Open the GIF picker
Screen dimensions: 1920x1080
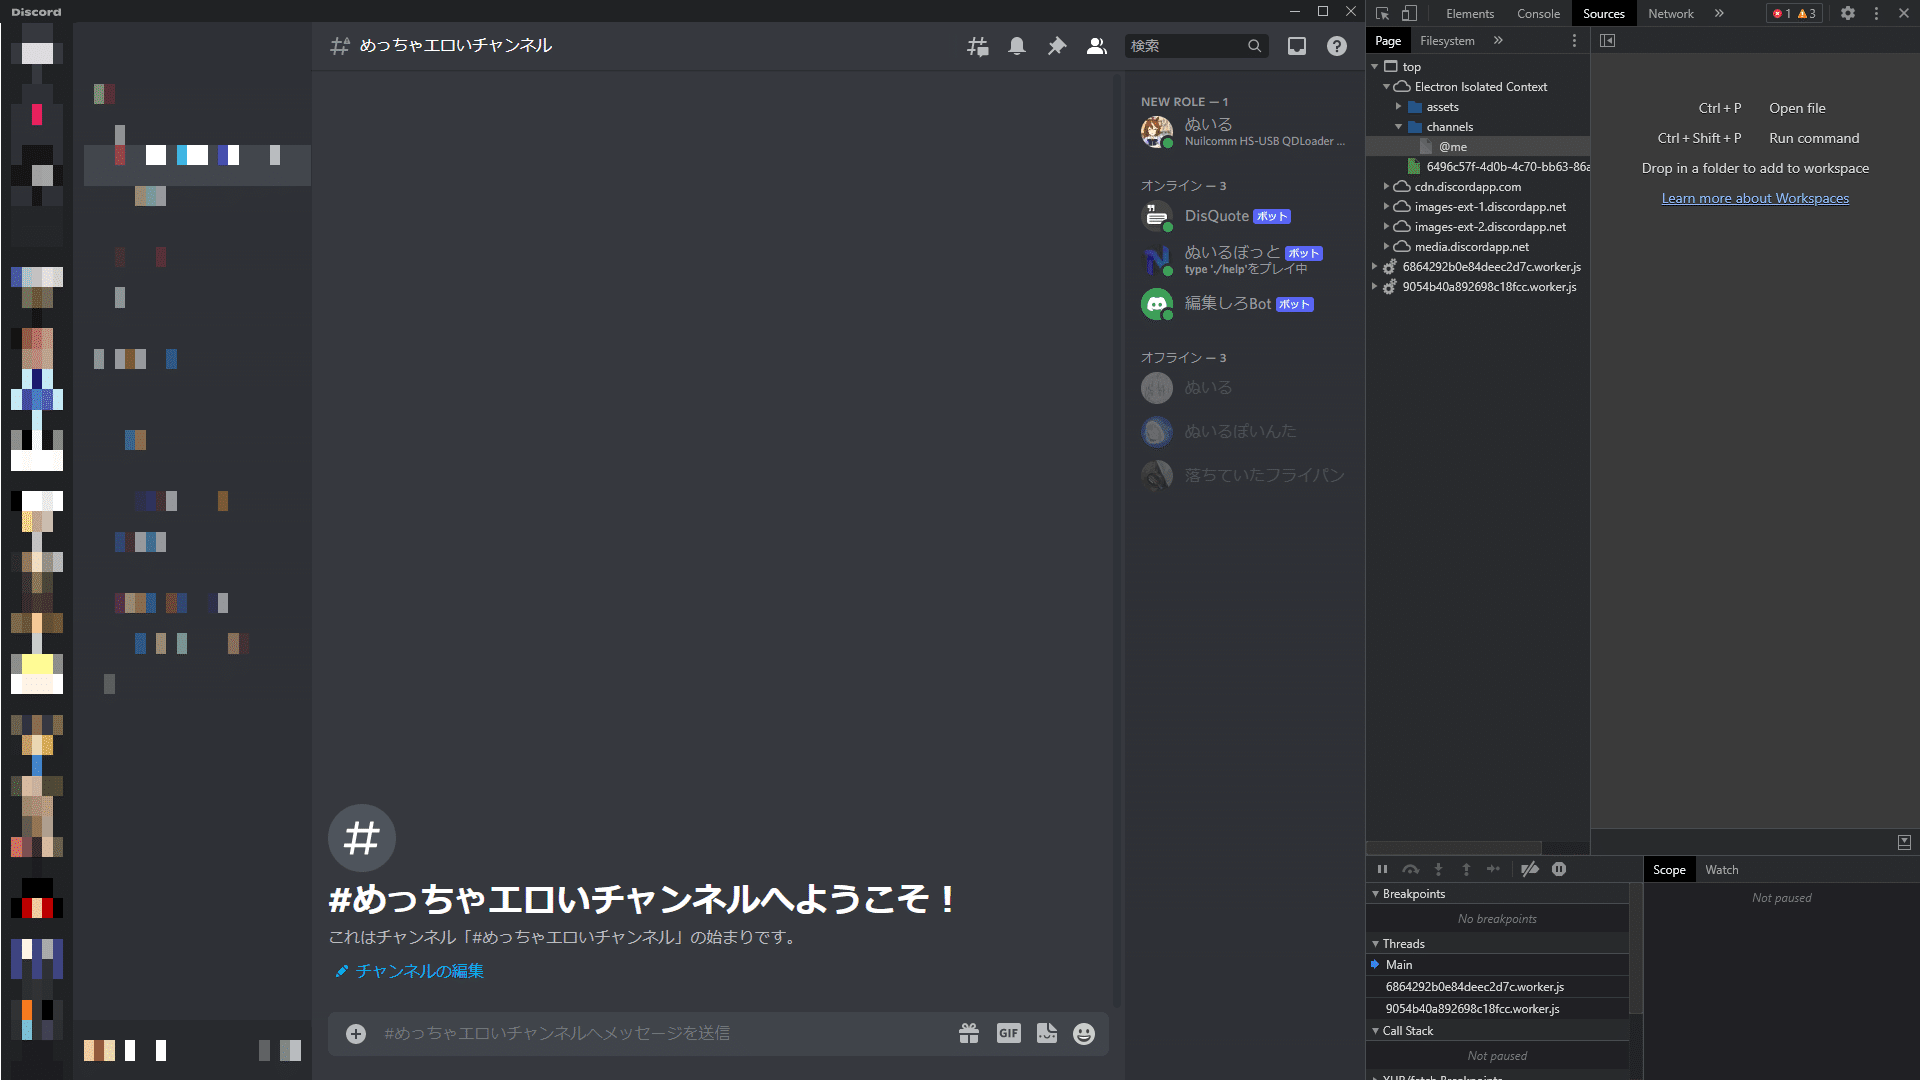(1009, 1034)
